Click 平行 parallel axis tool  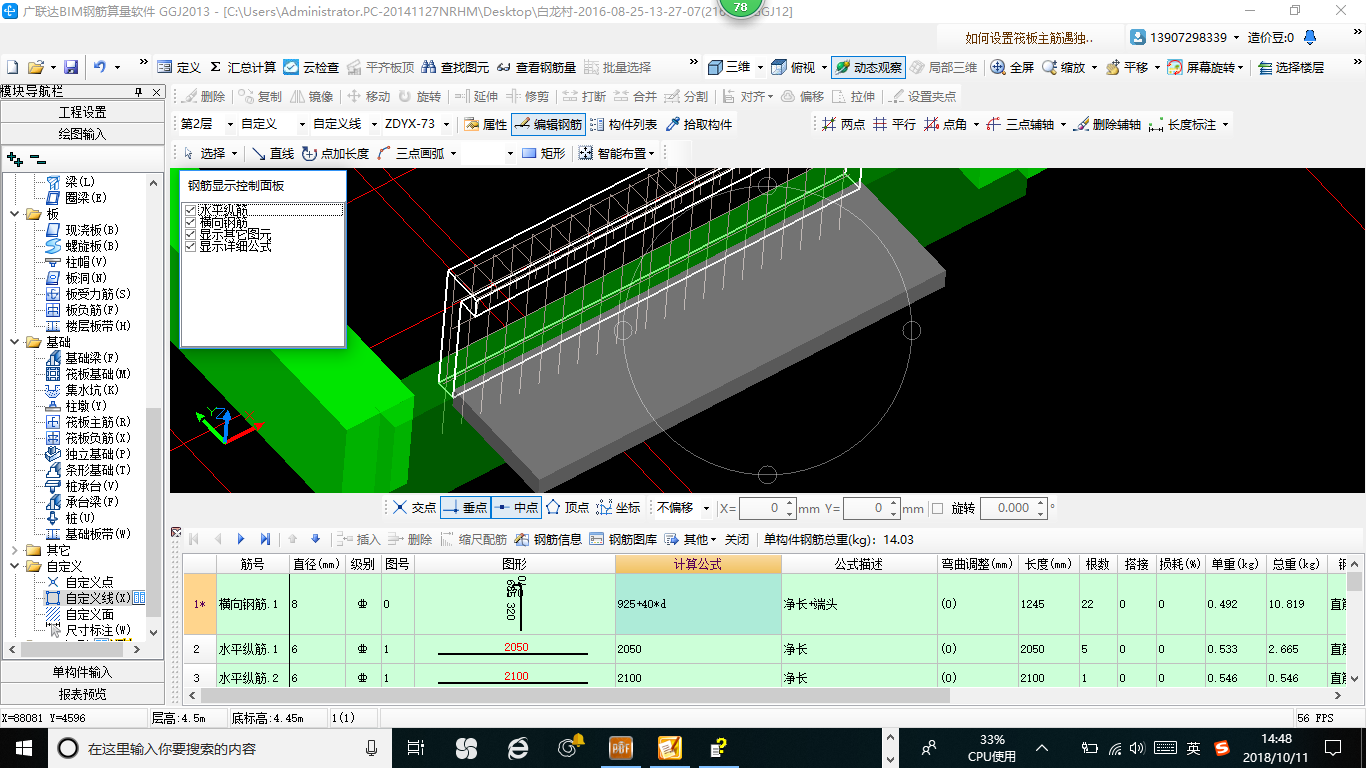894,124
